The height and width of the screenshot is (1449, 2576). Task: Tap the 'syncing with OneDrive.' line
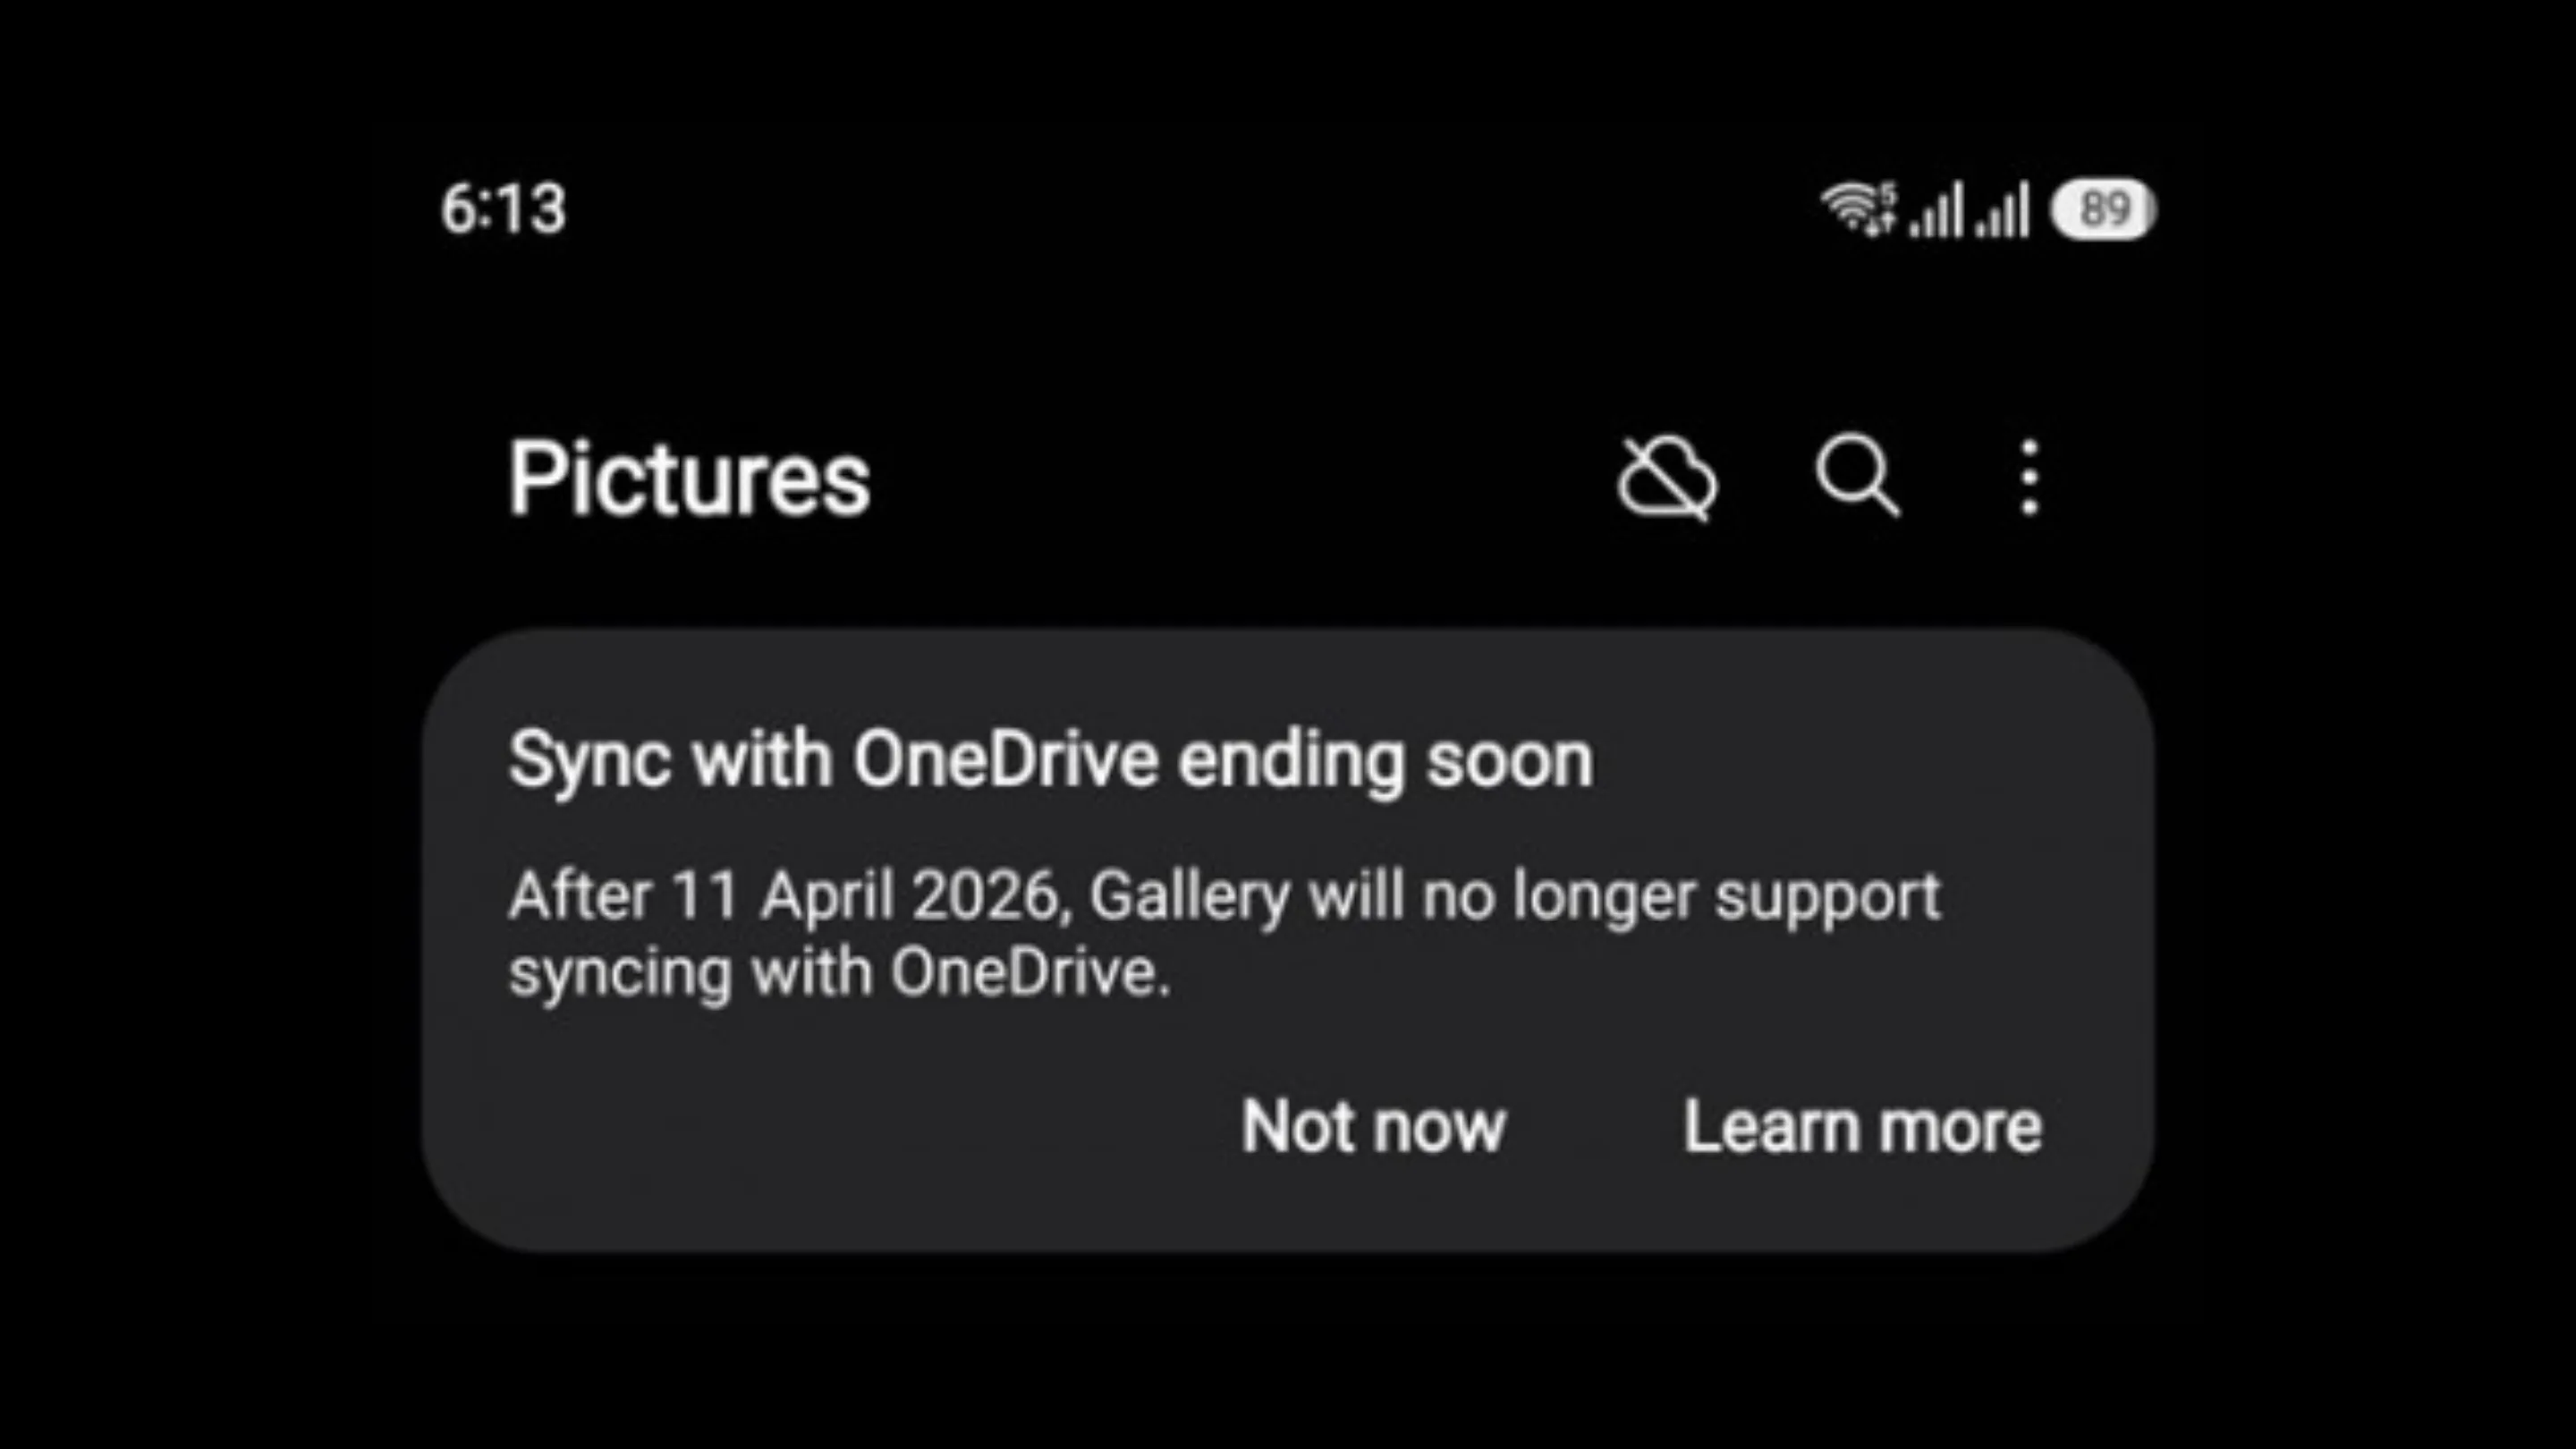click(x=839, y=972)
